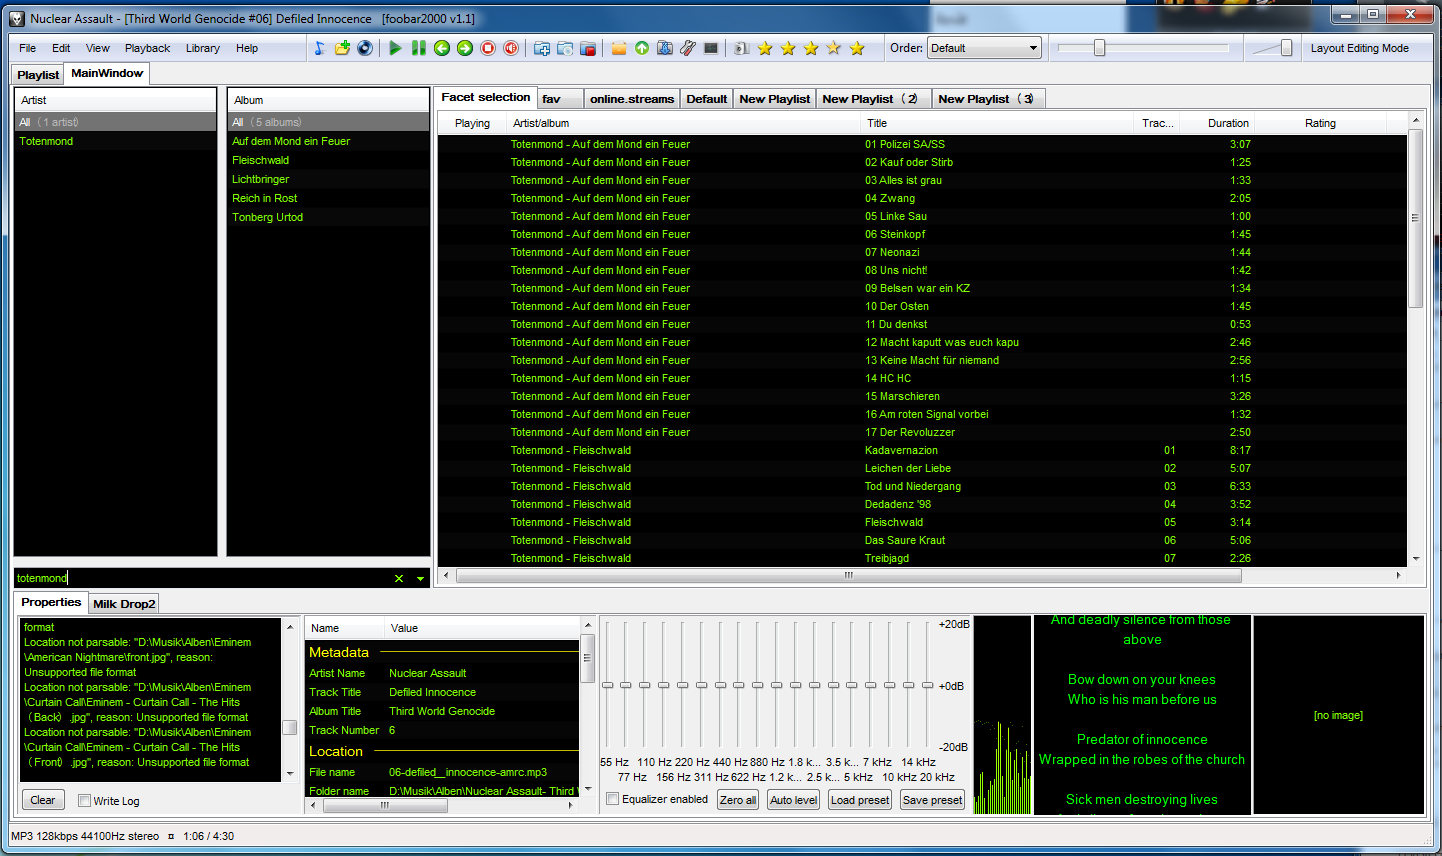Enable the Equalizer enabled checkbox
Image resolution: width=1442 pixels, height=856 pixels.
point(613,799)
